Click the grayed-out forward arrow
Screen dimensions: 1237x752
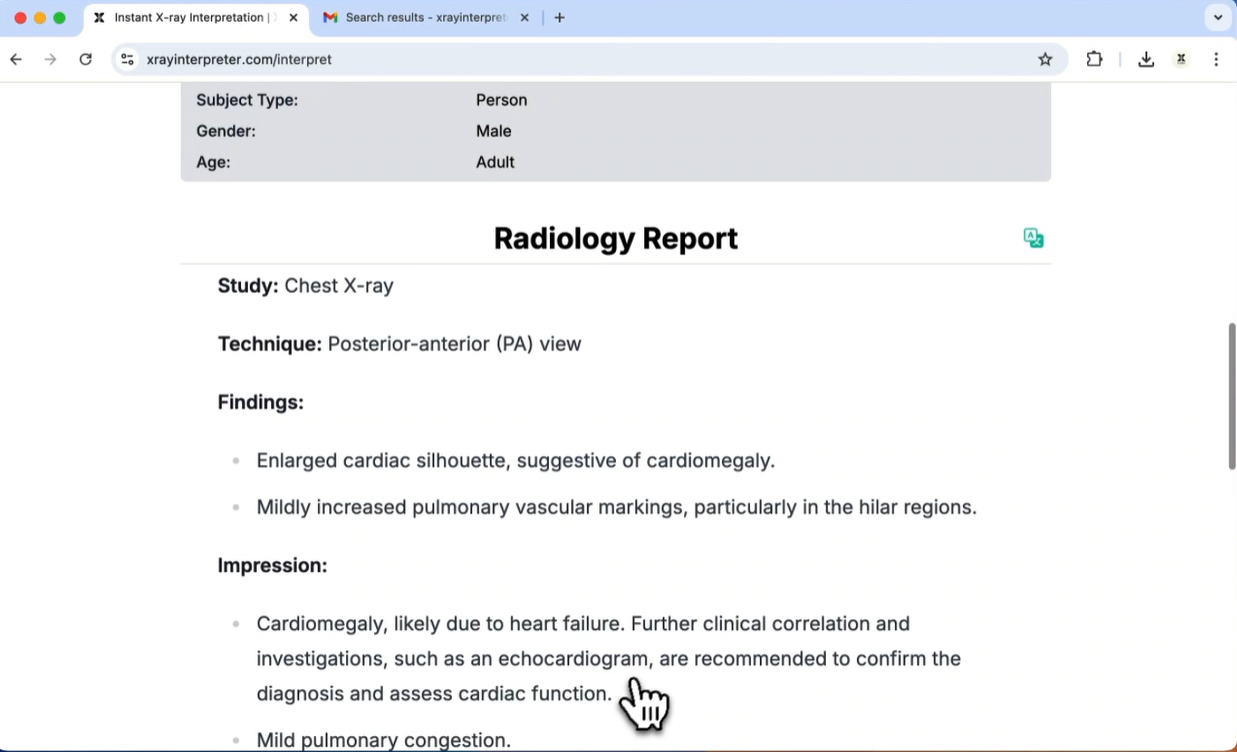coord(50,59)
